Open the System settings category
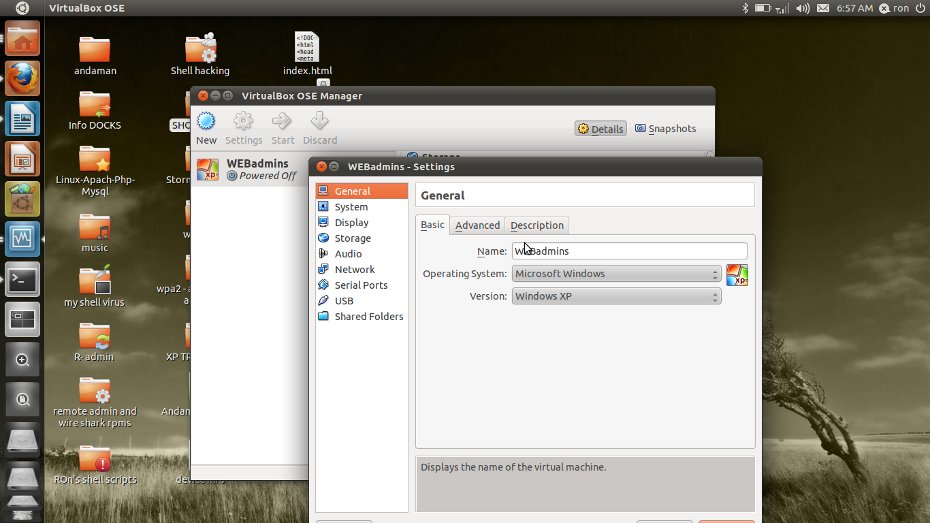Image resolution: width=930 pixels, height=523 pixels. [362, 206]
